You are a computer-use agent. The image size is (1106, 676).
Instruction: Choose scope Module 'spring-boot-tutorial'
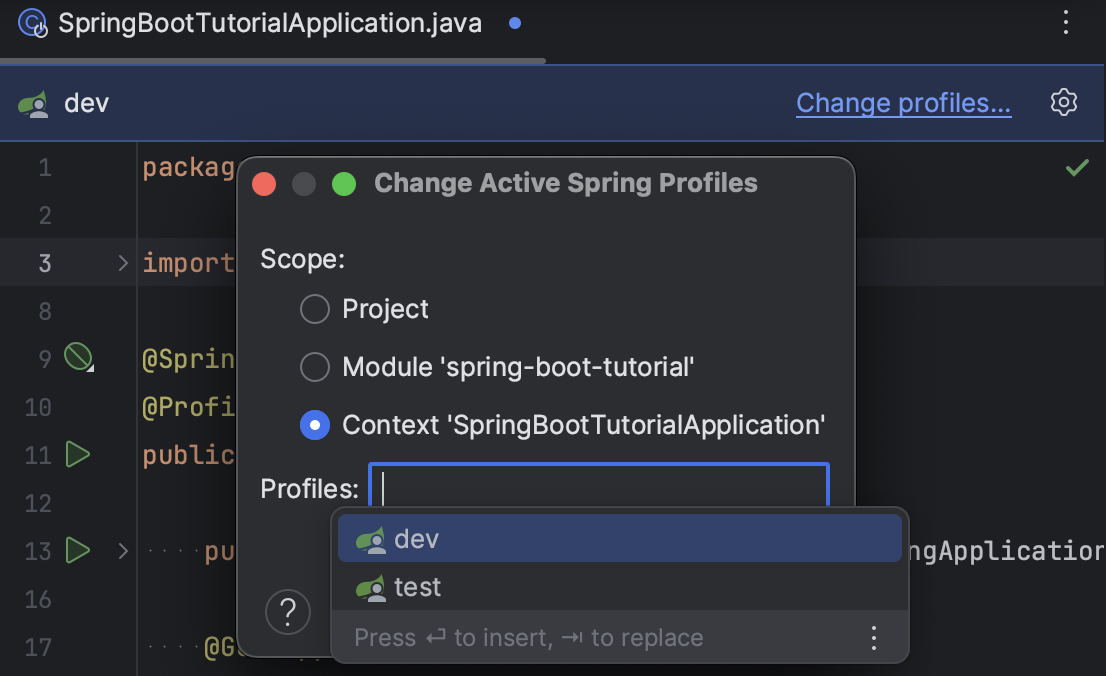point(315,367)
